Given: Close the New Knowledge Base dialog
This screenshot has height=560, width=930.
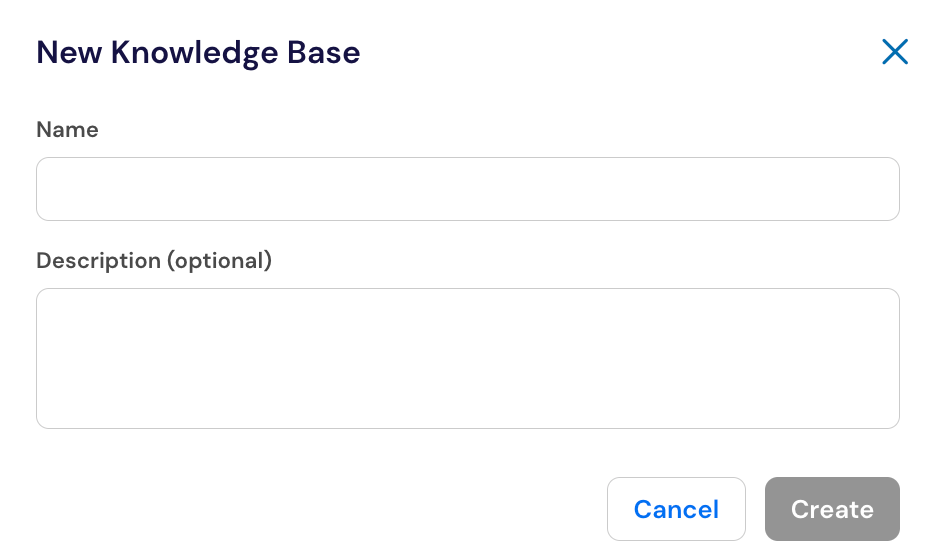Looking at the screenshot, I should pos(894,52).
